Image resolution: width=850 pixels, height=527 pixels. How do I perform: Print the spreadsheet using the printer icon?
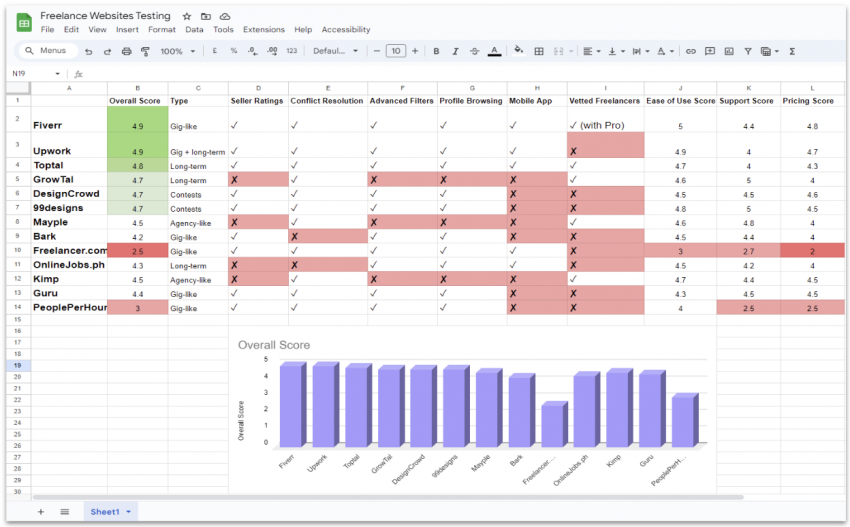point(126,52)
